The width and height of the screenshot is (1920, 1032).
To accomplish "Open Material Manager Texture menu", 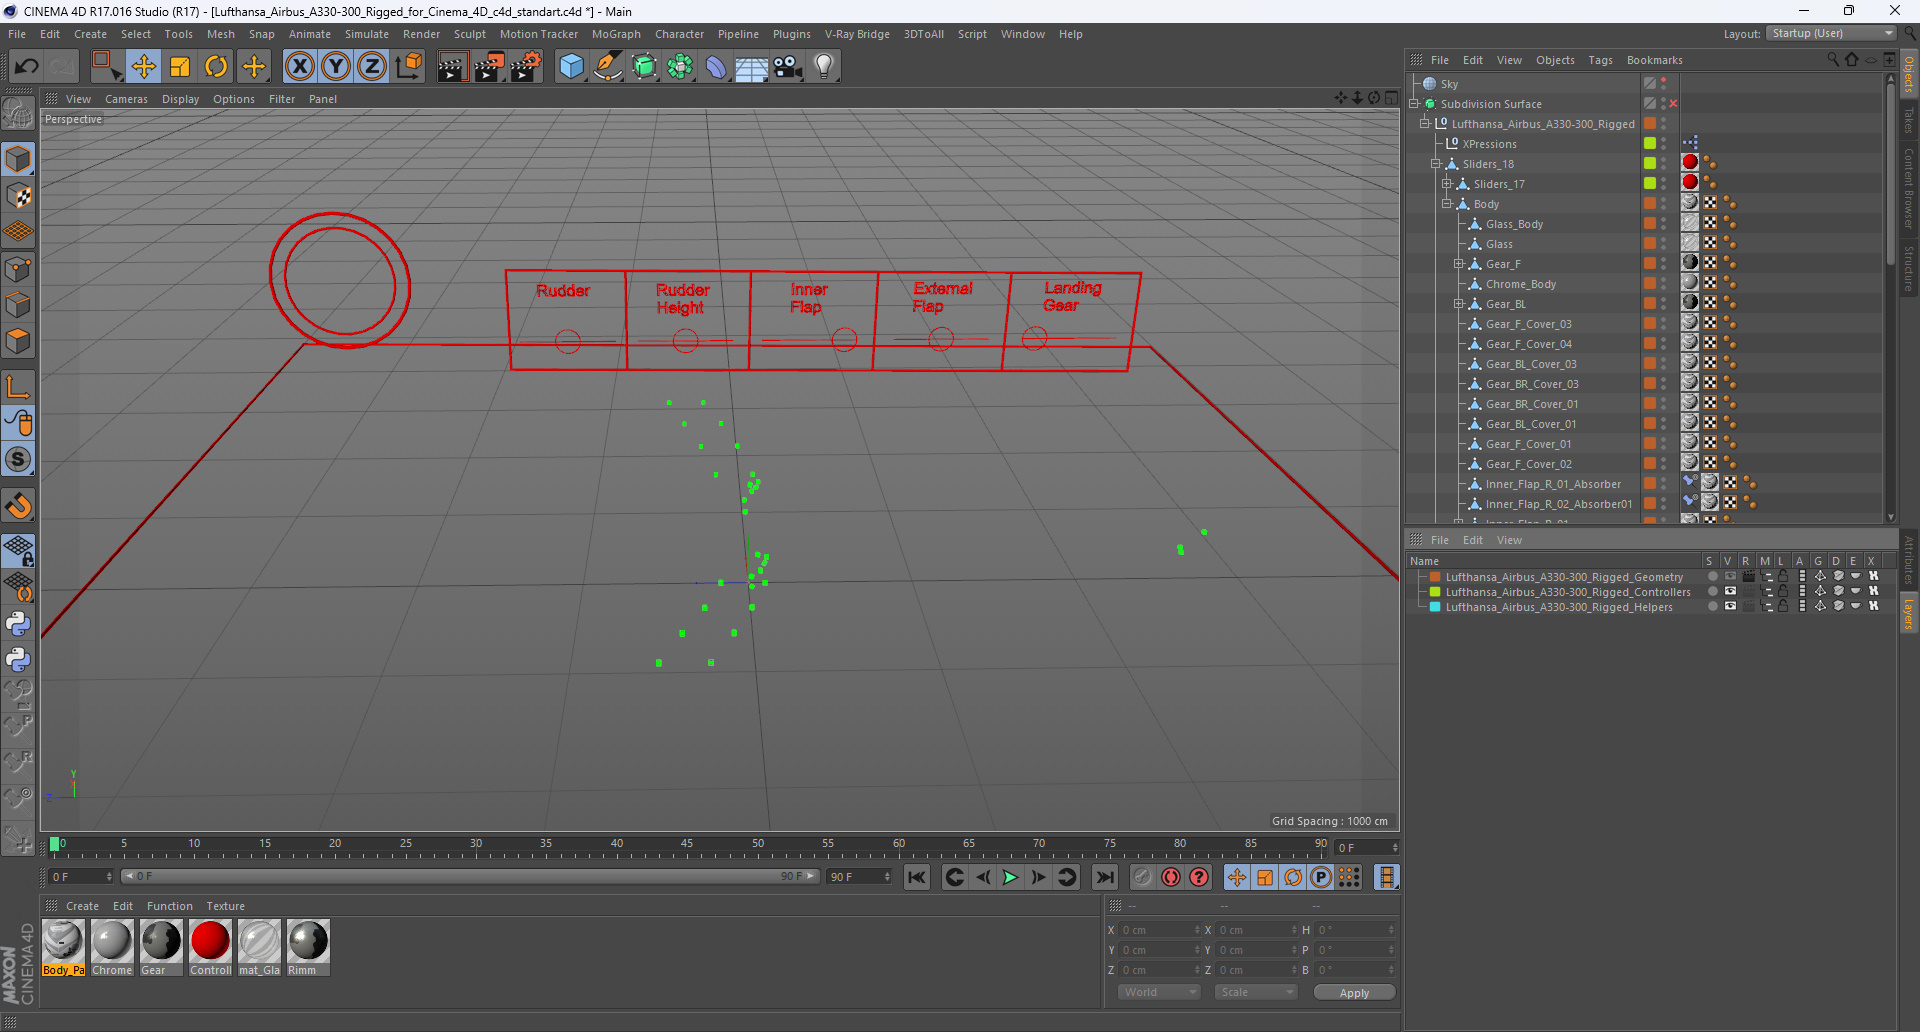I will click(226, 906).
